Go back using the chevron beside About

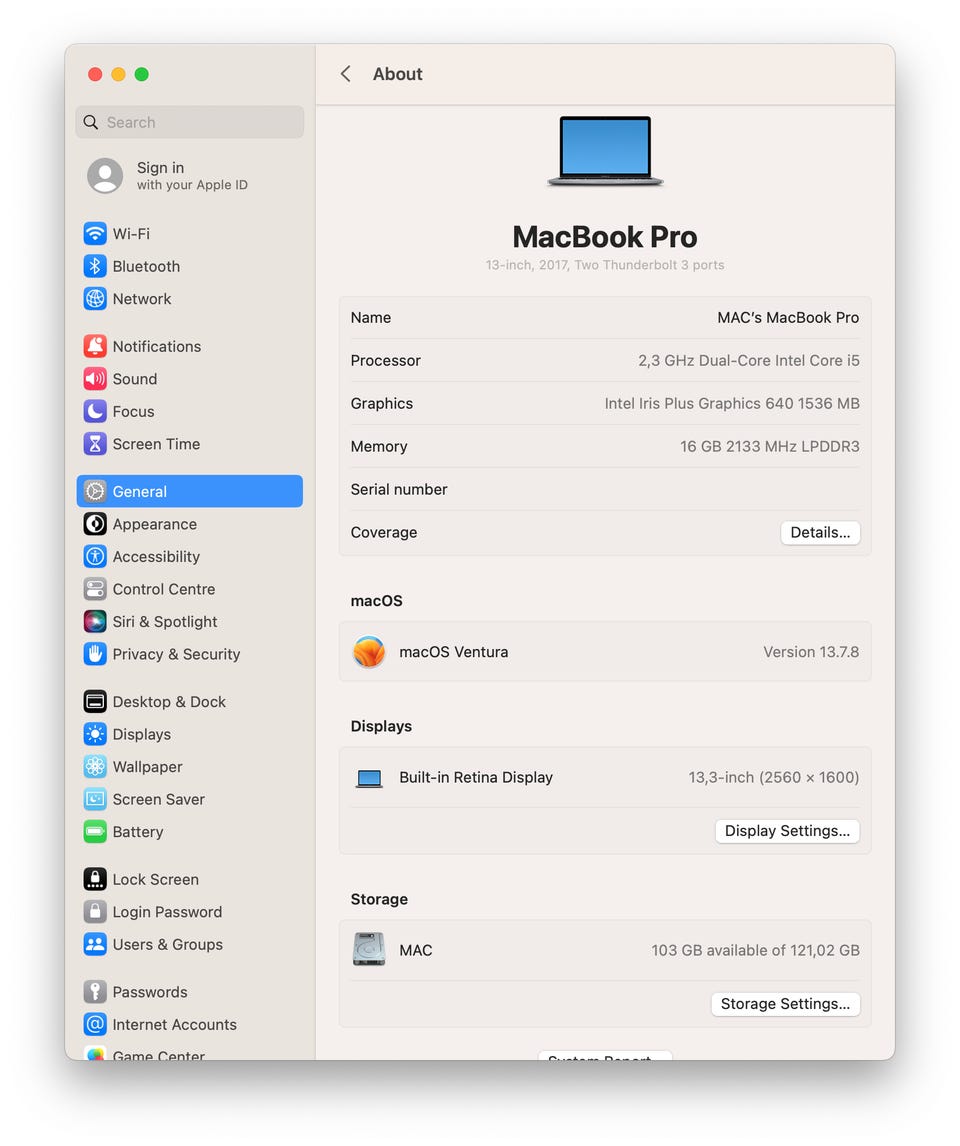click(x=346, y=74)
